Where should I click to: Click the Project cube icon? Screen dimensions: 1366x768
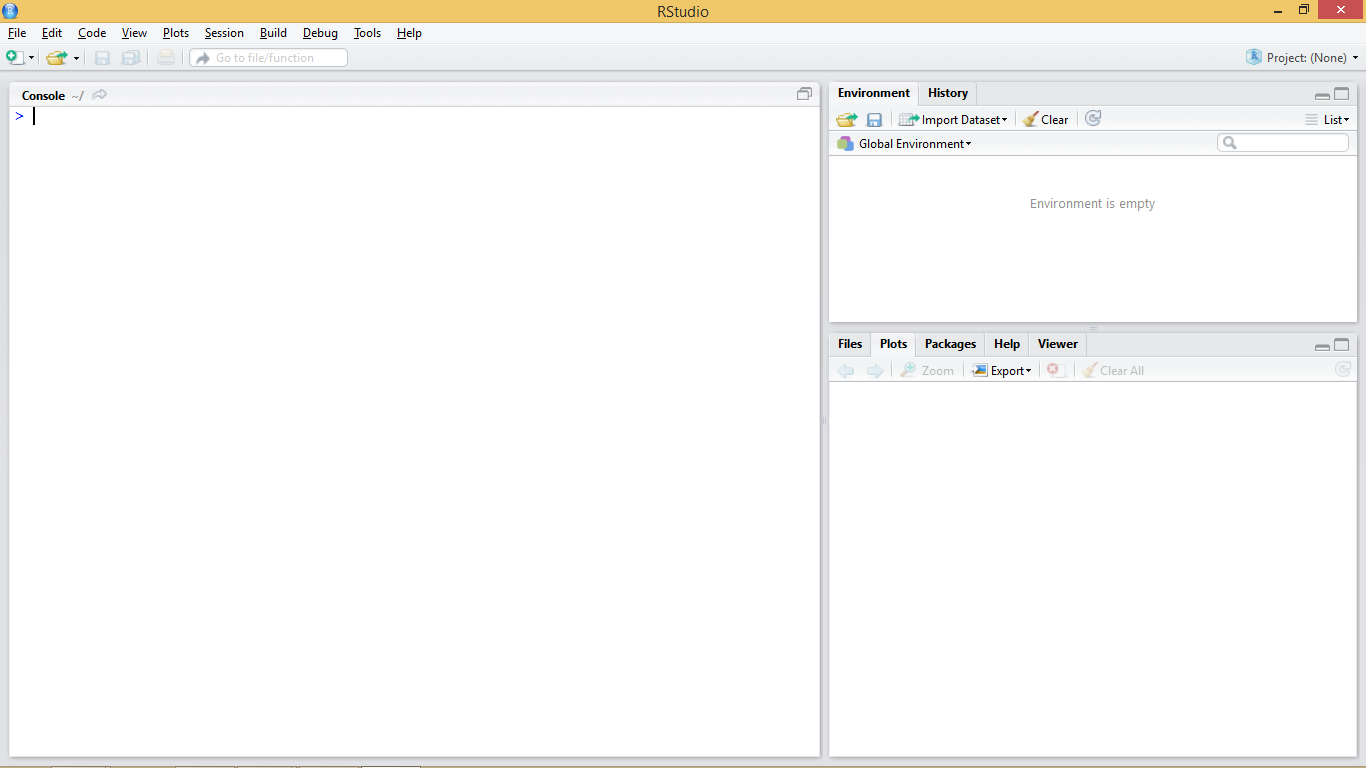tap(1253, 57)
